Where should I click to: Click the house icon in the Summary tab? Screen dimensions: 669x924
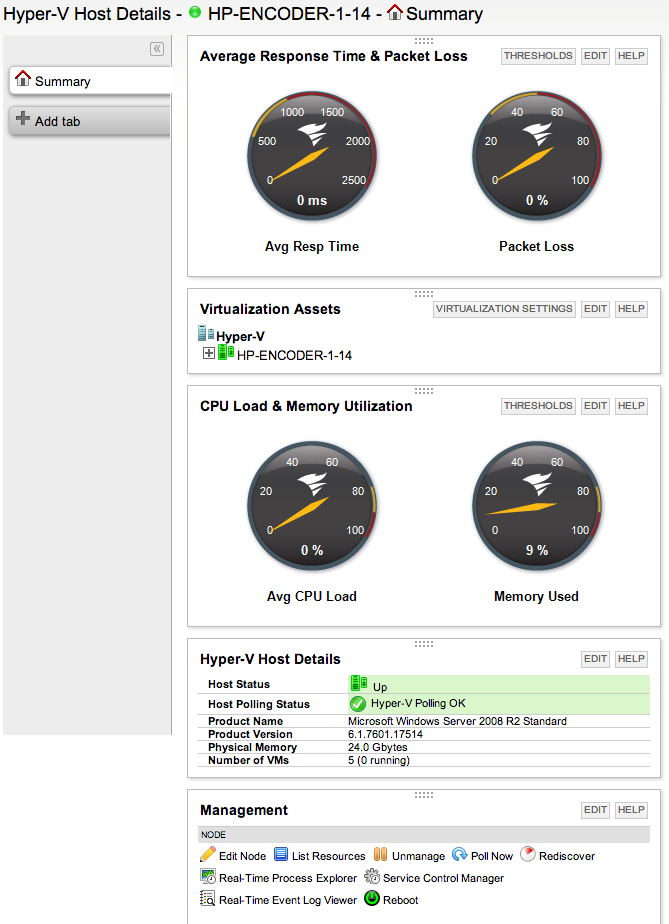coord(23,78)
